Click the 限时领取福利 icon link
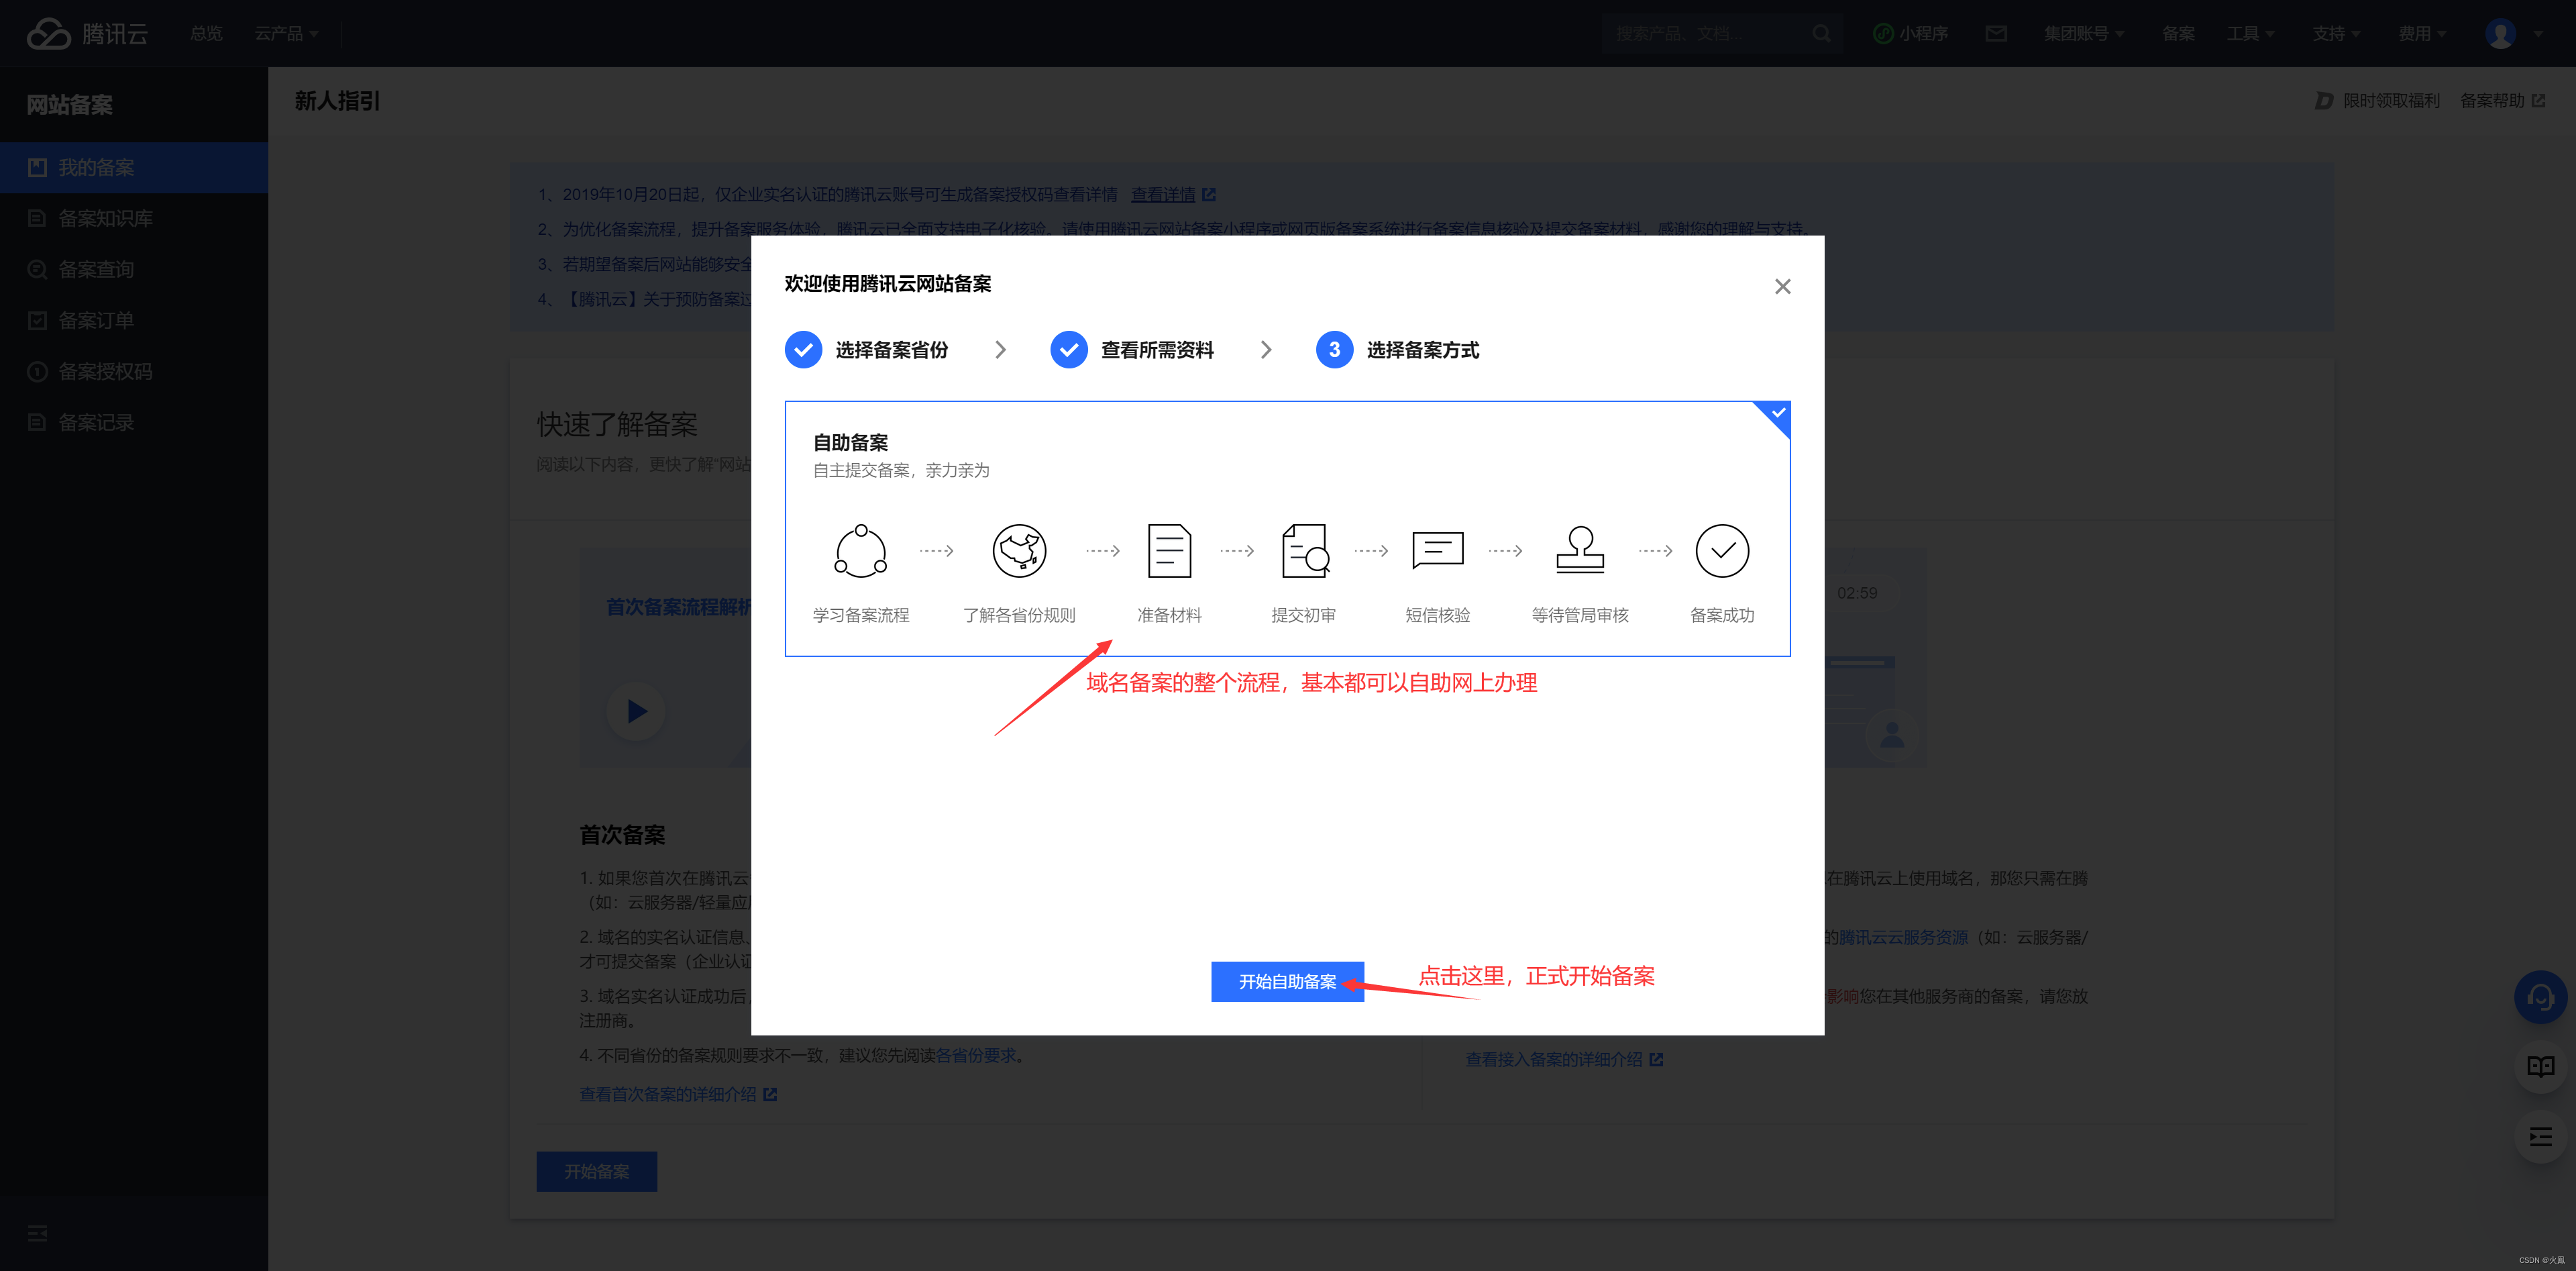The width and height of the screenshot is (2576, 1271). [x=2324, y=101]
